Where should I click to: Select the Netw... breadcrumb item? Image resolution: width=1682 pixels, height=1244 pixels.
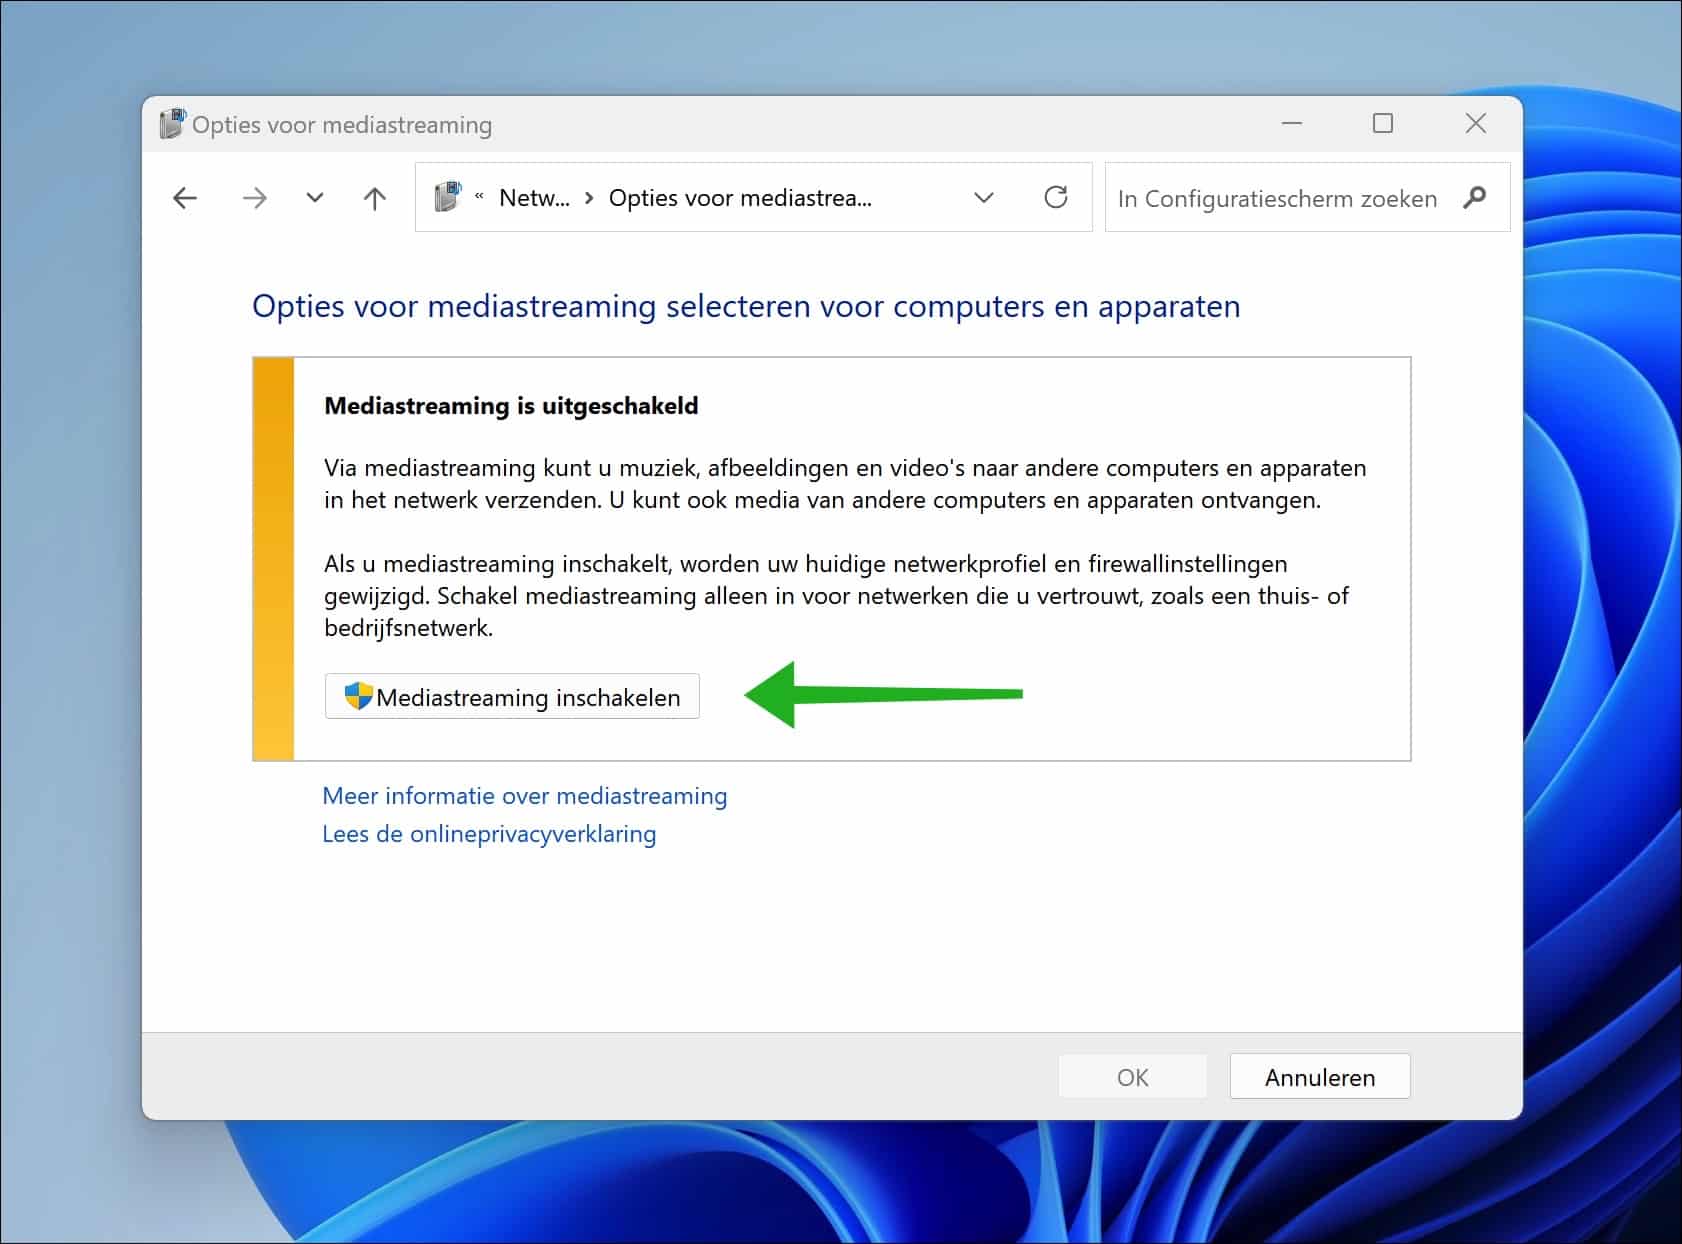click(533, 197)
